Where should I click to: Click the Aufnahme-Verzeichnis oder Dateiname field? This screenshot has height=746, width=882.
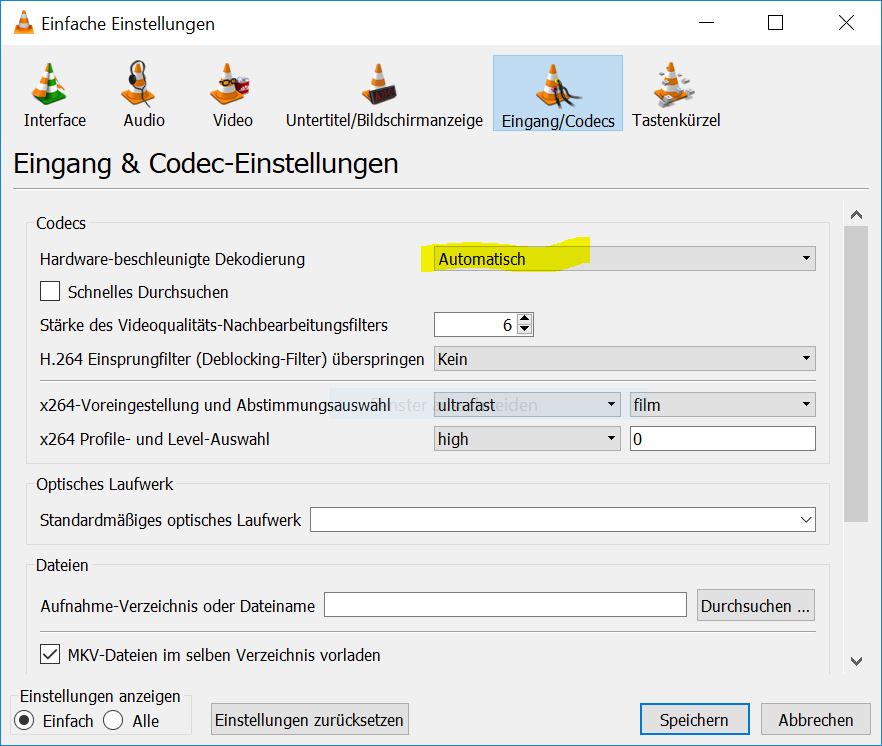pyautogui.click(x=505, y=605)
